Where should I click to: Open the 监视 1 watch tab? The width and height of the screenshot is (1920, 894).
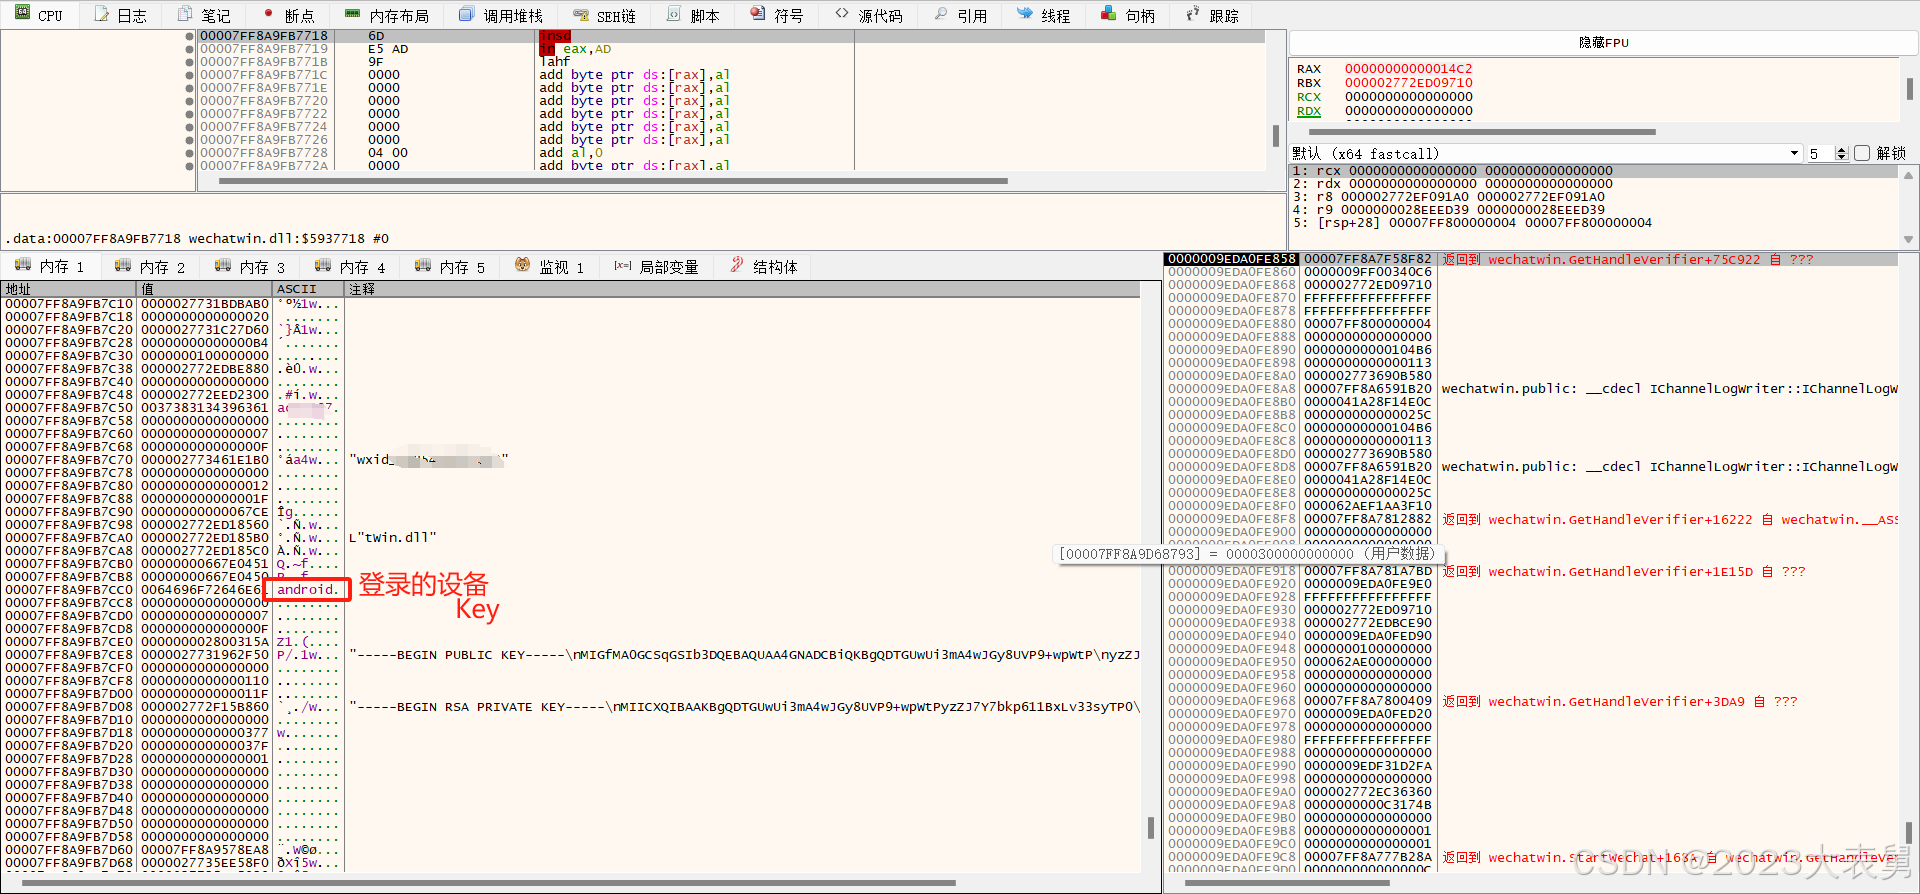click(x=550, y=266)
